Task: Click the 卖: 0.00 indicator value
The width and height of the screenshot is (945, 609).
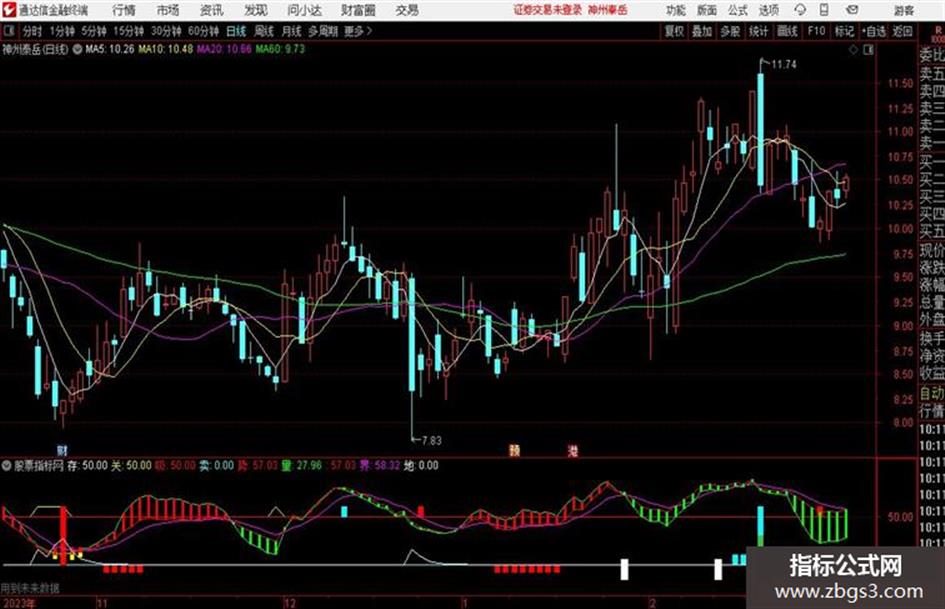Action: tap(216, 465)
